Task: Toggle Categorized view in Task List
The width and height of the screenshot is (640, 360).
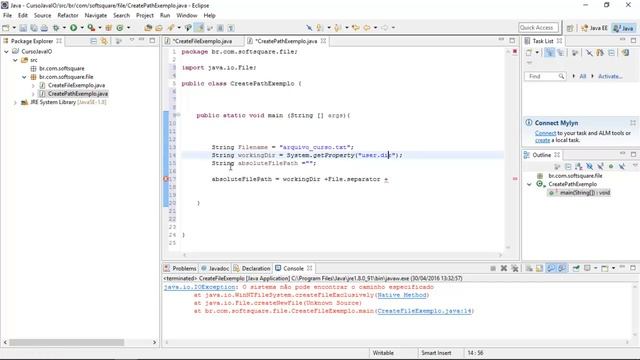Action: 550,53
